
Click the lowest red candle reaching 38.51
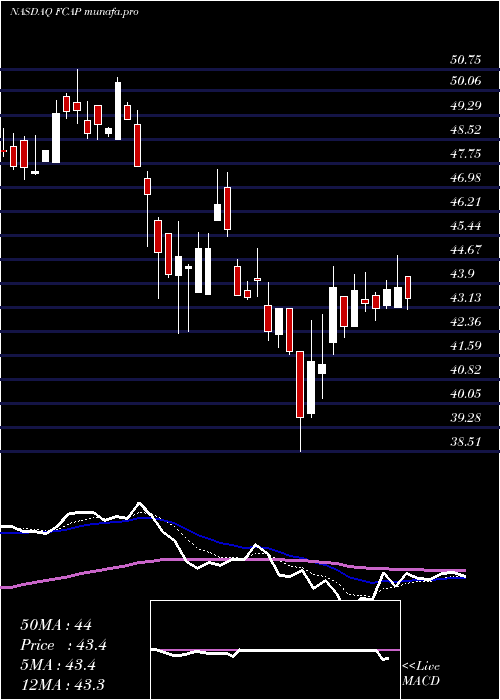point(300,384)
